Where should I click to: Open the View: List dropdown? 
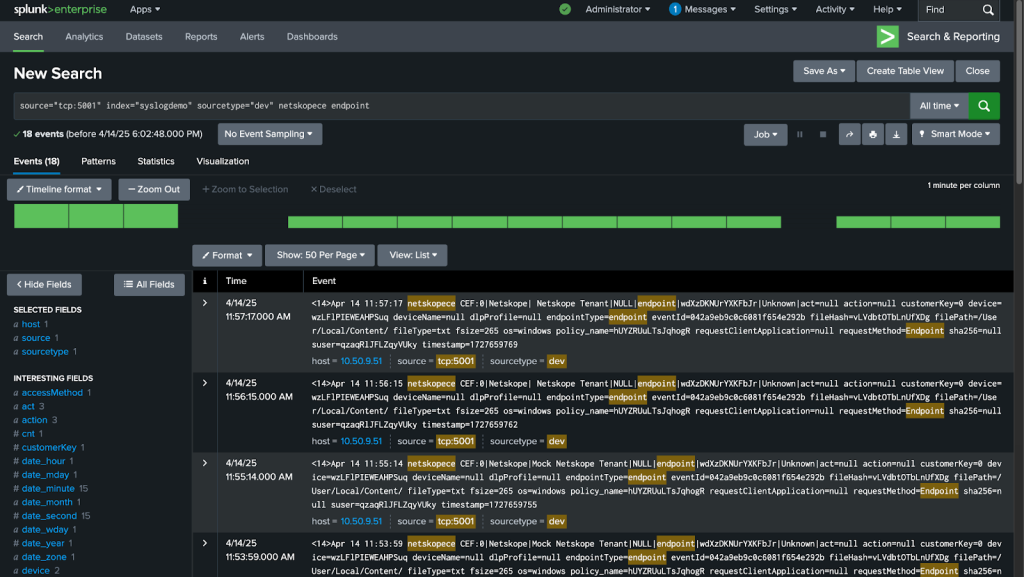point(413,255)
